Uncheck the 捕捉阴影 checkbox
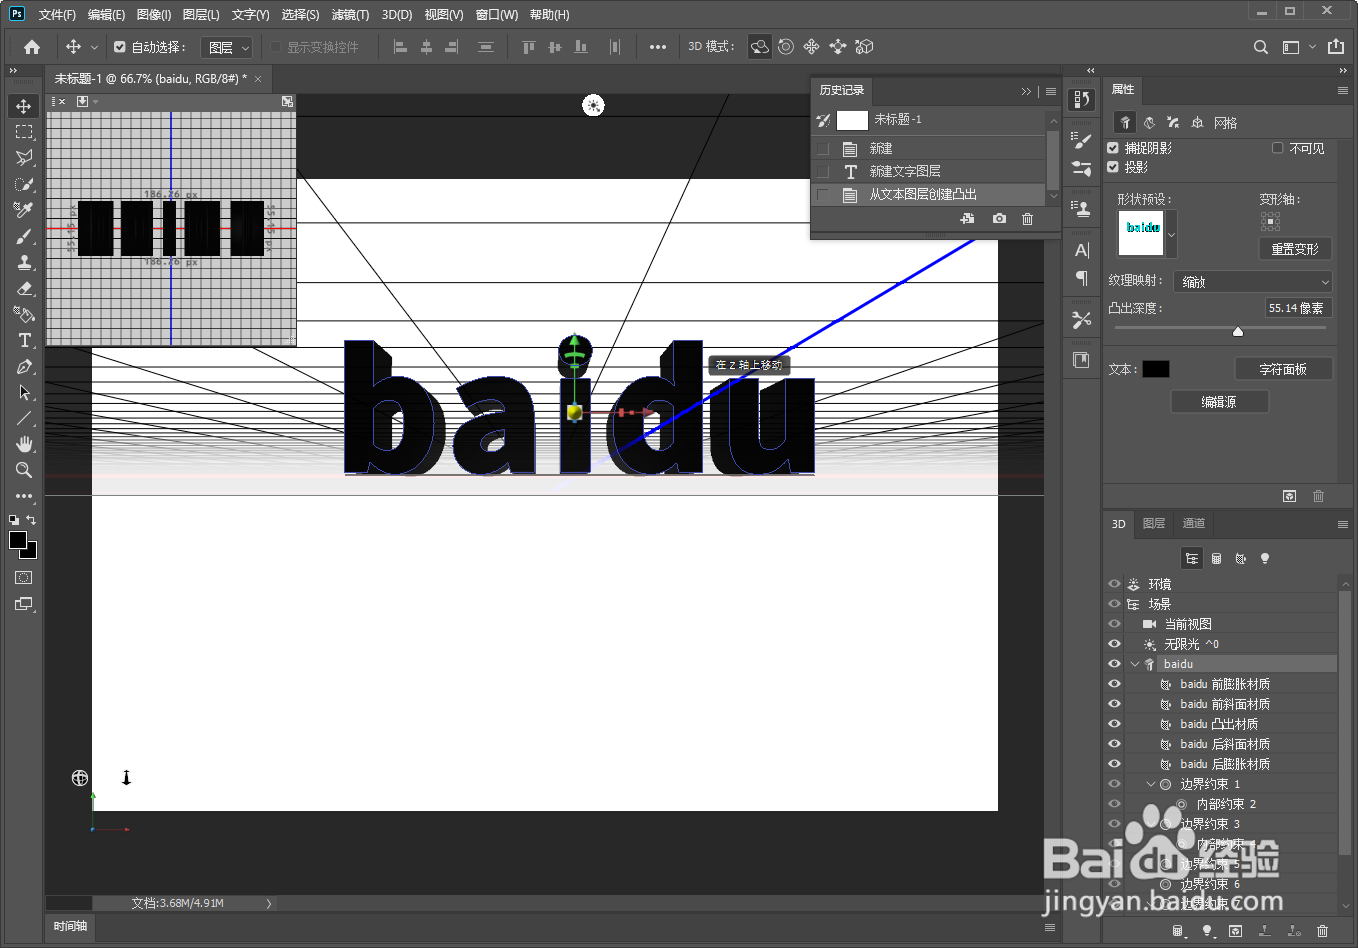Screen dimensions: 1358x948 click(x=1114, y=146)
